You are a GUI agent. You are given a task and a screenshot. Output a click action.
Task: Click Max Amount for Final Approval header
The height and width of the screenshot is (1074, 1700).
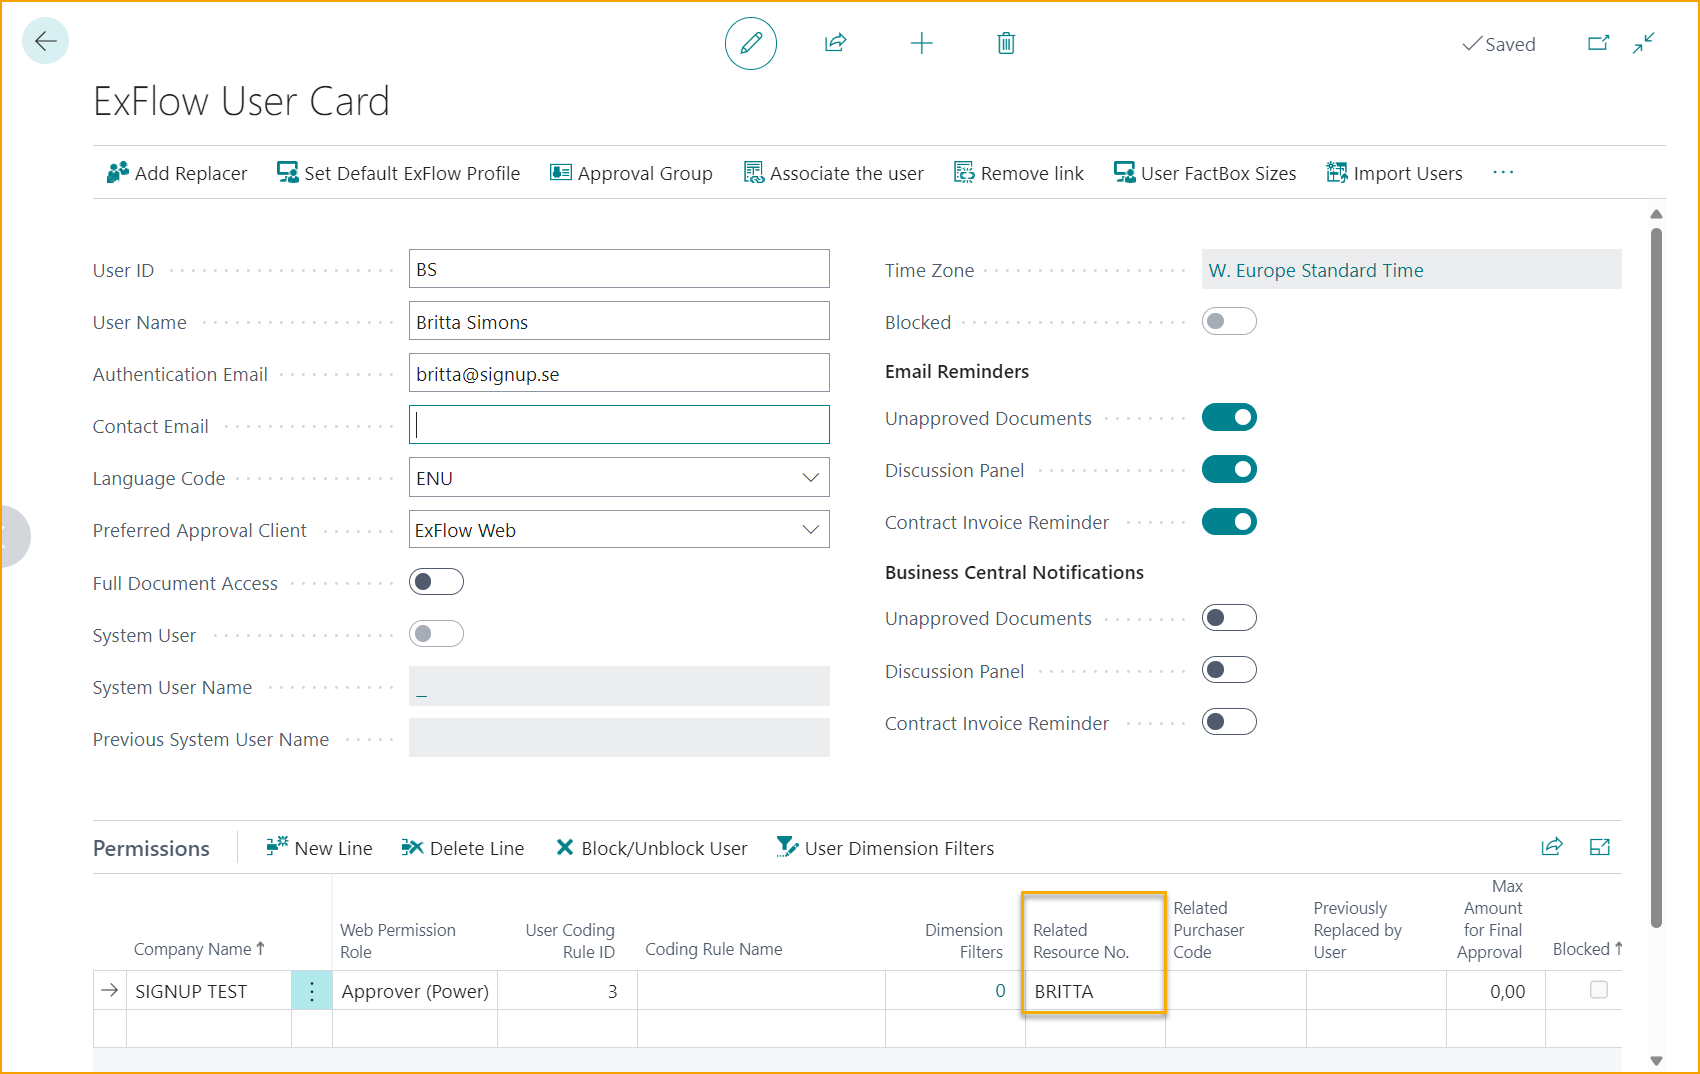(x=1490, y=919)
